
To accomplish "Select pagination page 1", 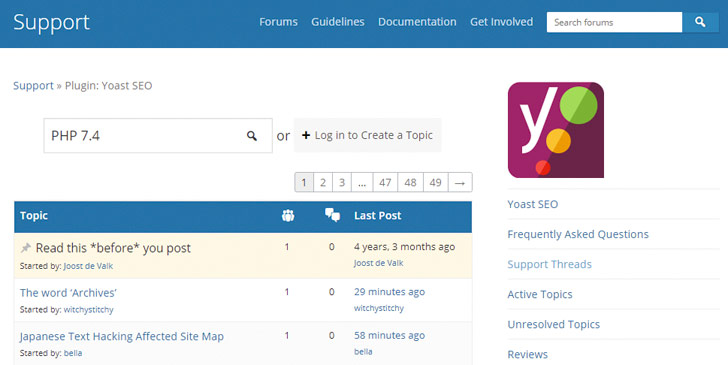I will (304, 182).
